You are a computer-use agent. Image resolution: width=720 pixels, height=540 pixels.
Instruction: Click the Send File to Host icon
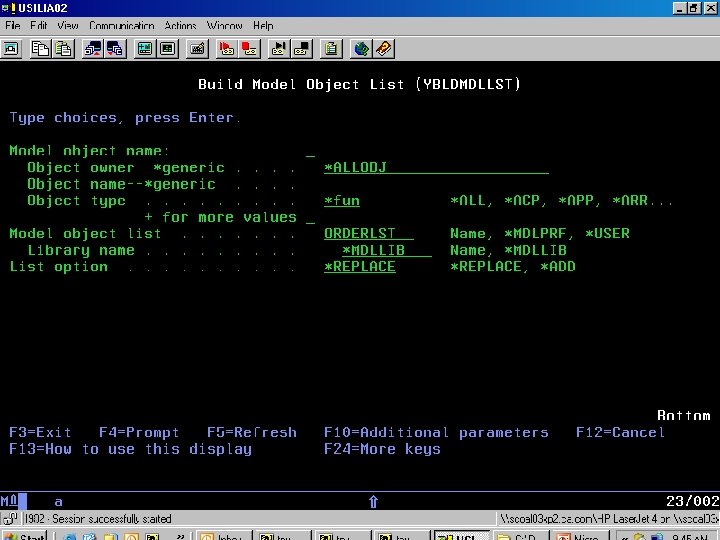[x=93, y=49]
